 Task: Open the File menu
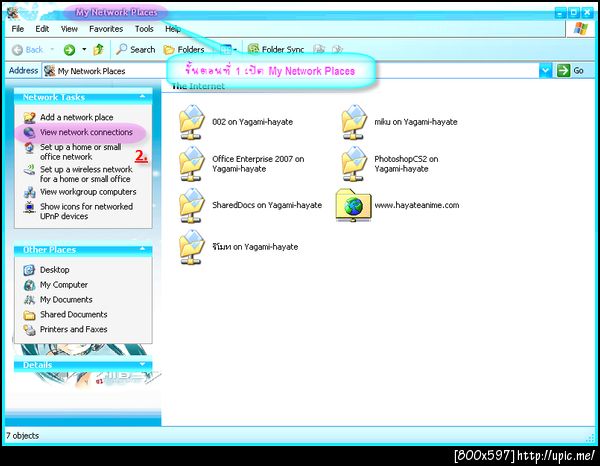tap(18, 29)
